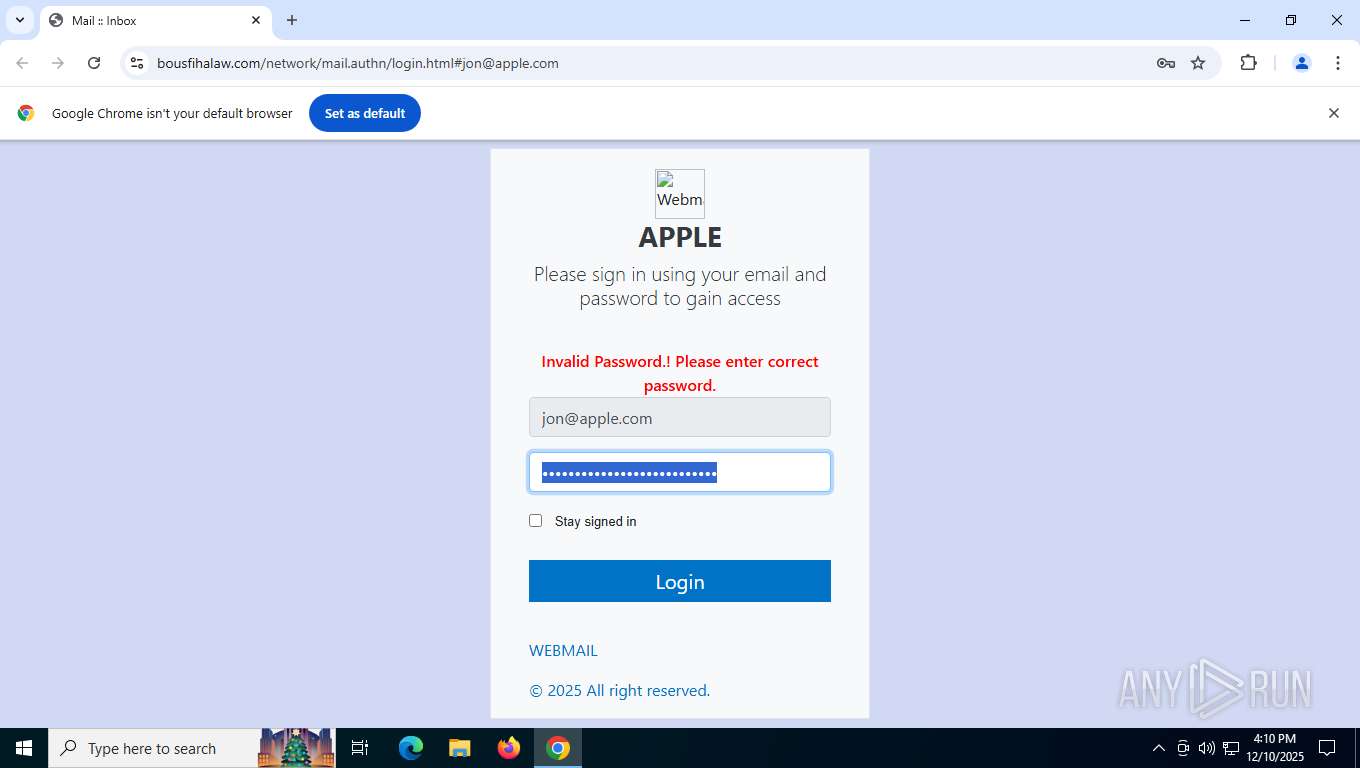Click the © 2025 All right reserved text
The width and height of the screenshot is (1360, 768).
point(620,690)
